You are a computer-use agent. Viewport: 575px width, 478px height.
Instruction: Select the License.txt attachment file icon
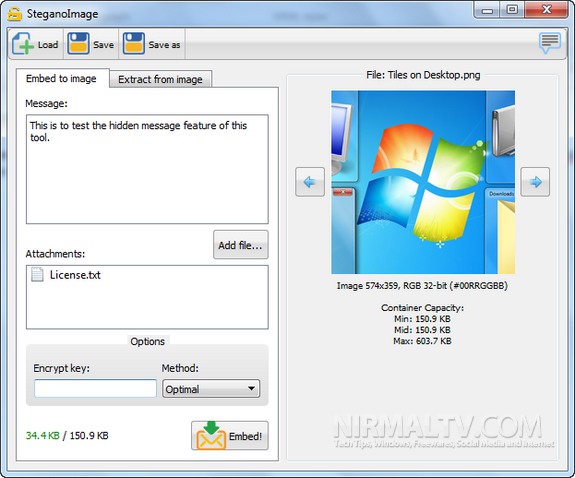coord(37,274)
